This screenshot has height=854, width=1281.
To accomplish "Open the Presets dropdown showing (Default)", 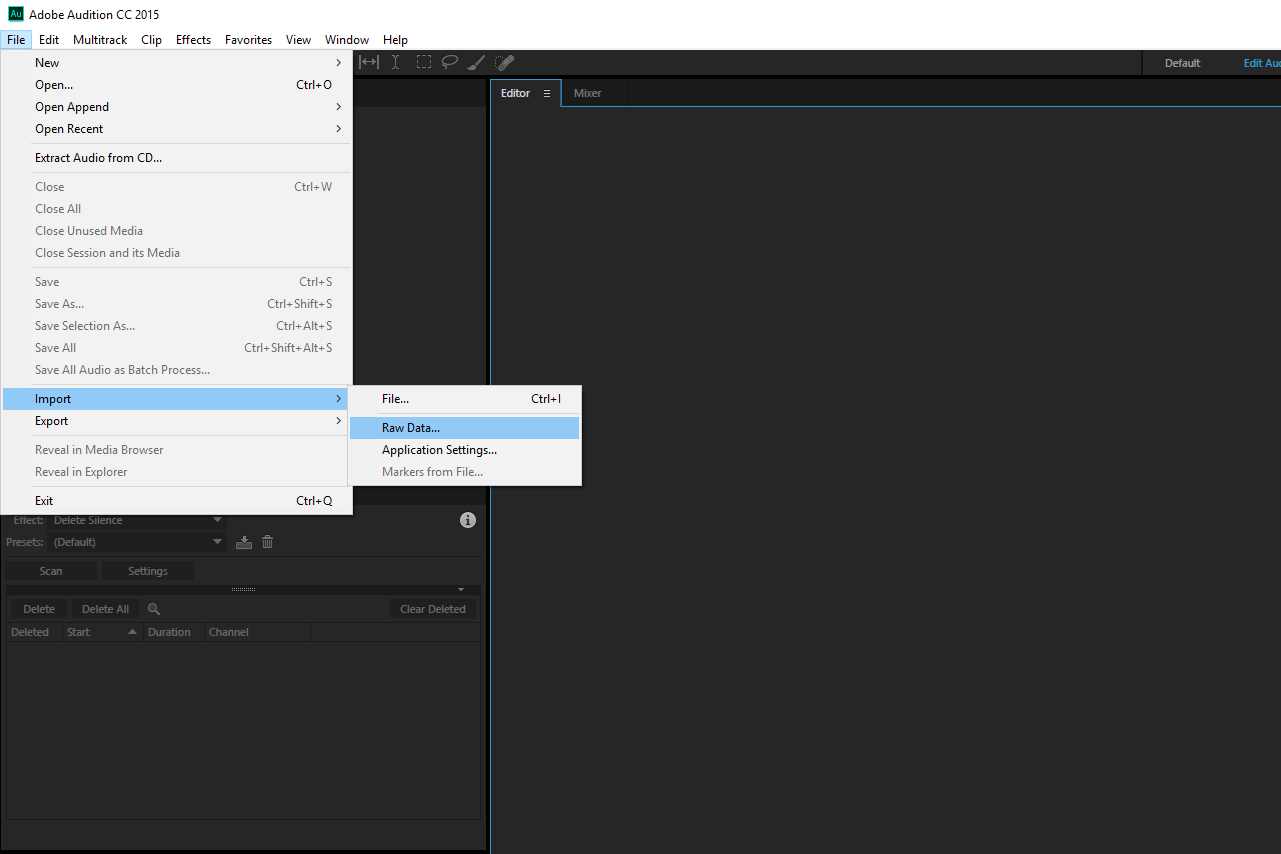I will tap(136, 542).
